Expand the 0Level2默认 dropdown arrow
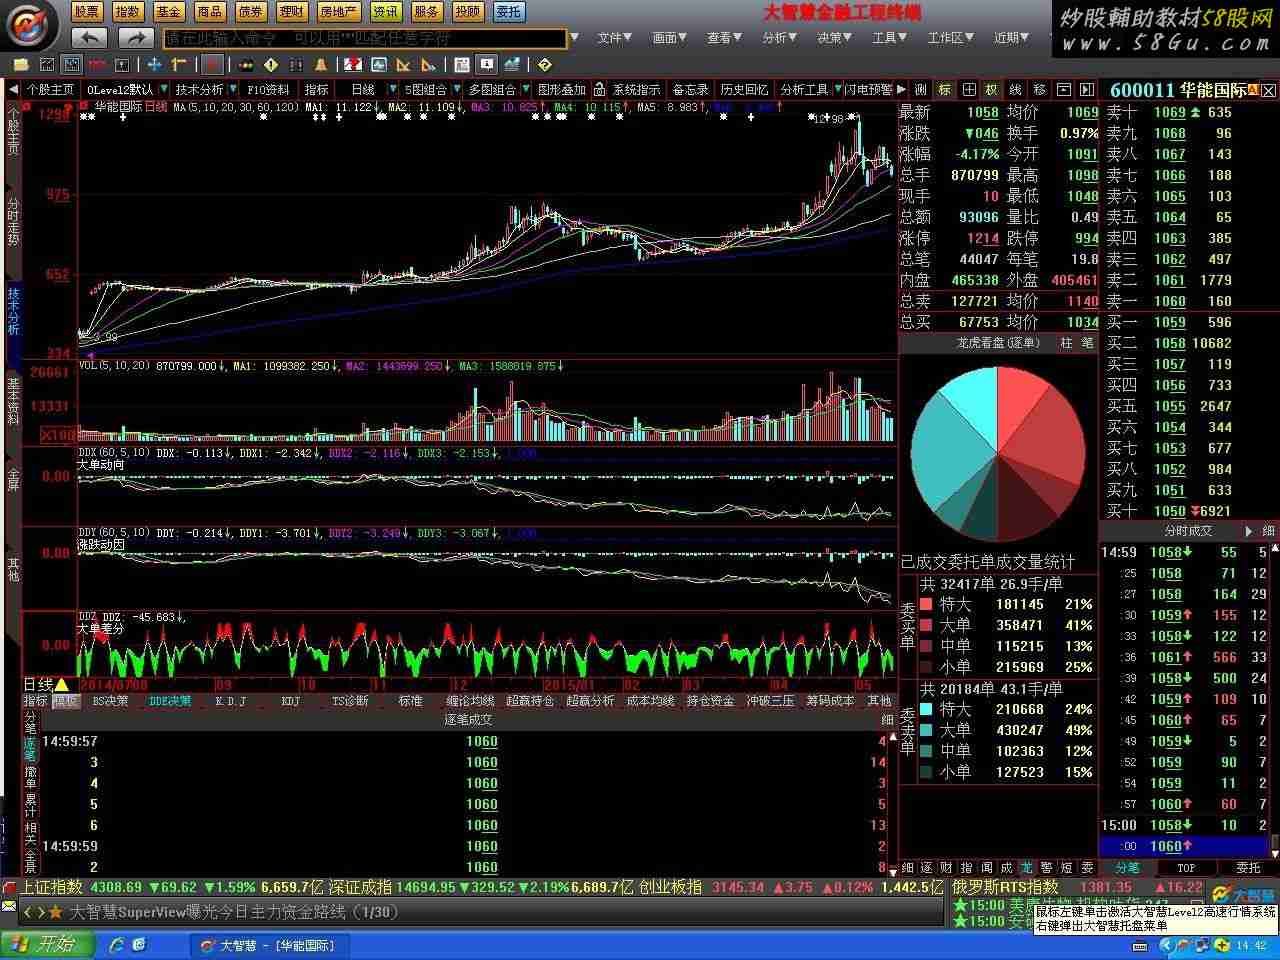This screenshot has height=960, width=1280. 164,90
